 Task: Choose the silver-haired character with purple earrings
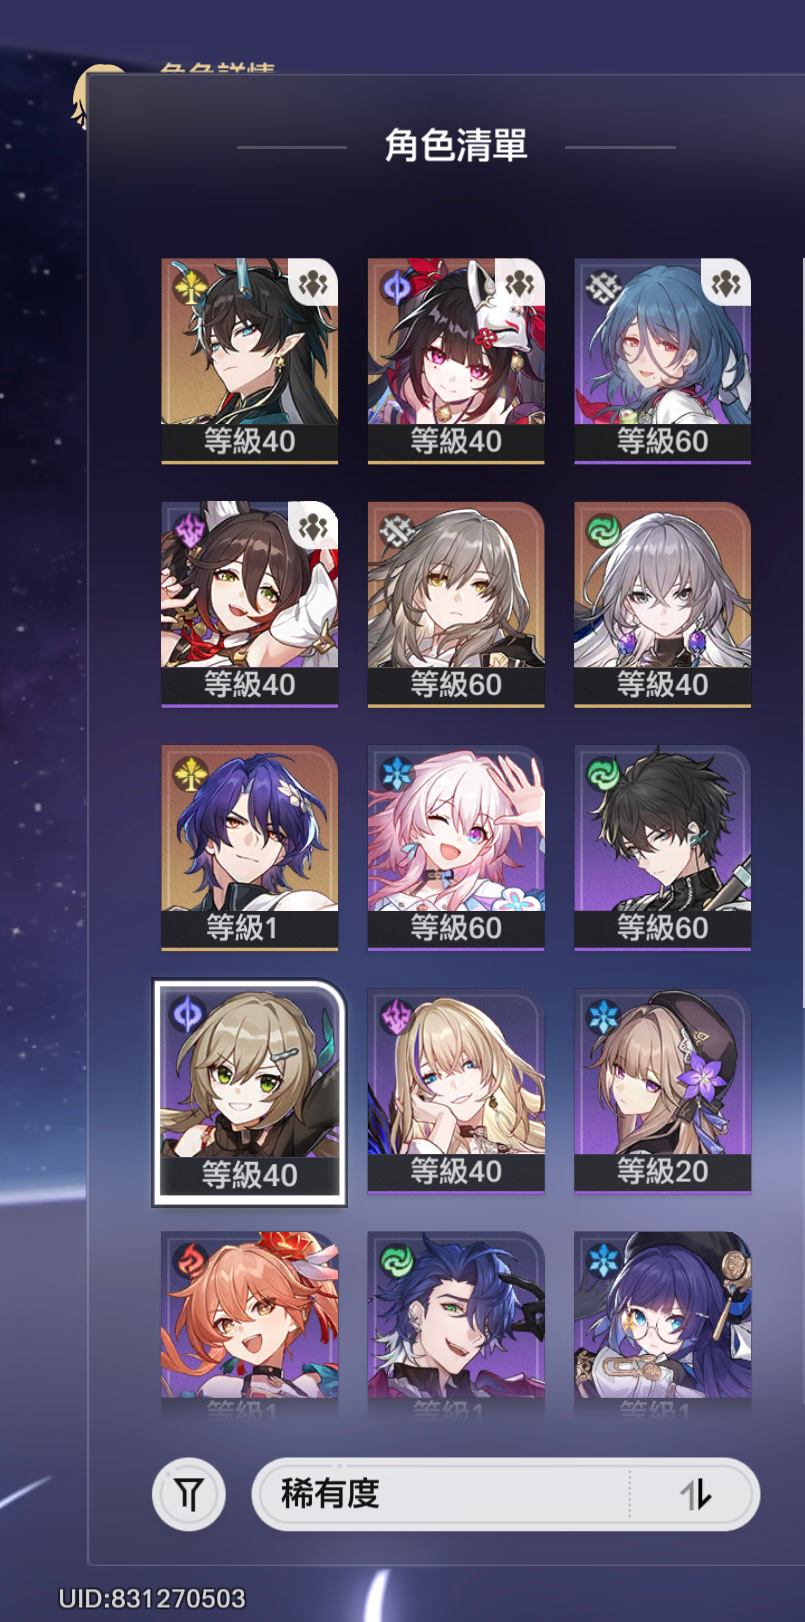pos(662,604)
